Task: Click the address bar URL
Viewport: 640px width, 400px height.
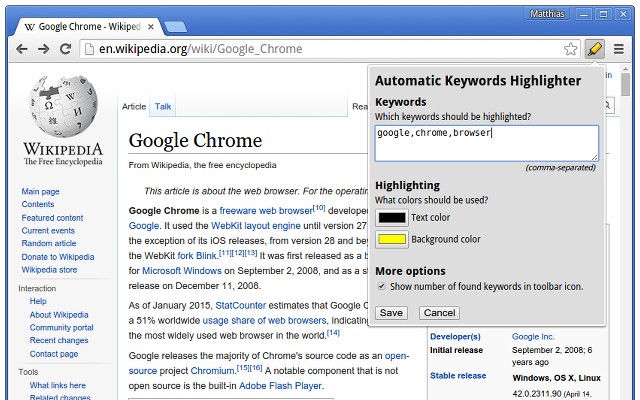Action: [200, 49]
